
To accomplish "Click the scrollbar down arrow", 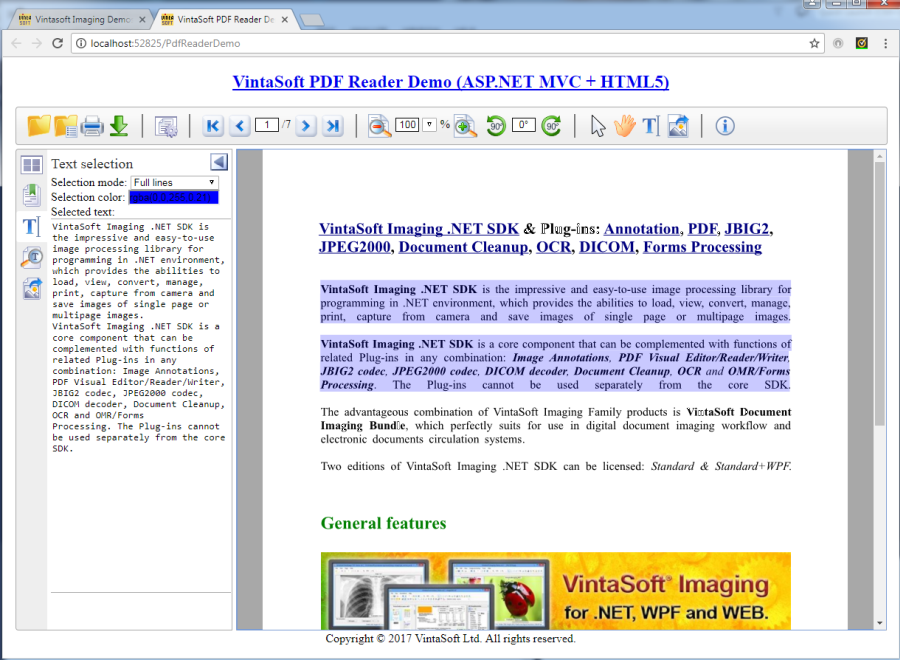I will tap(879, 623).
